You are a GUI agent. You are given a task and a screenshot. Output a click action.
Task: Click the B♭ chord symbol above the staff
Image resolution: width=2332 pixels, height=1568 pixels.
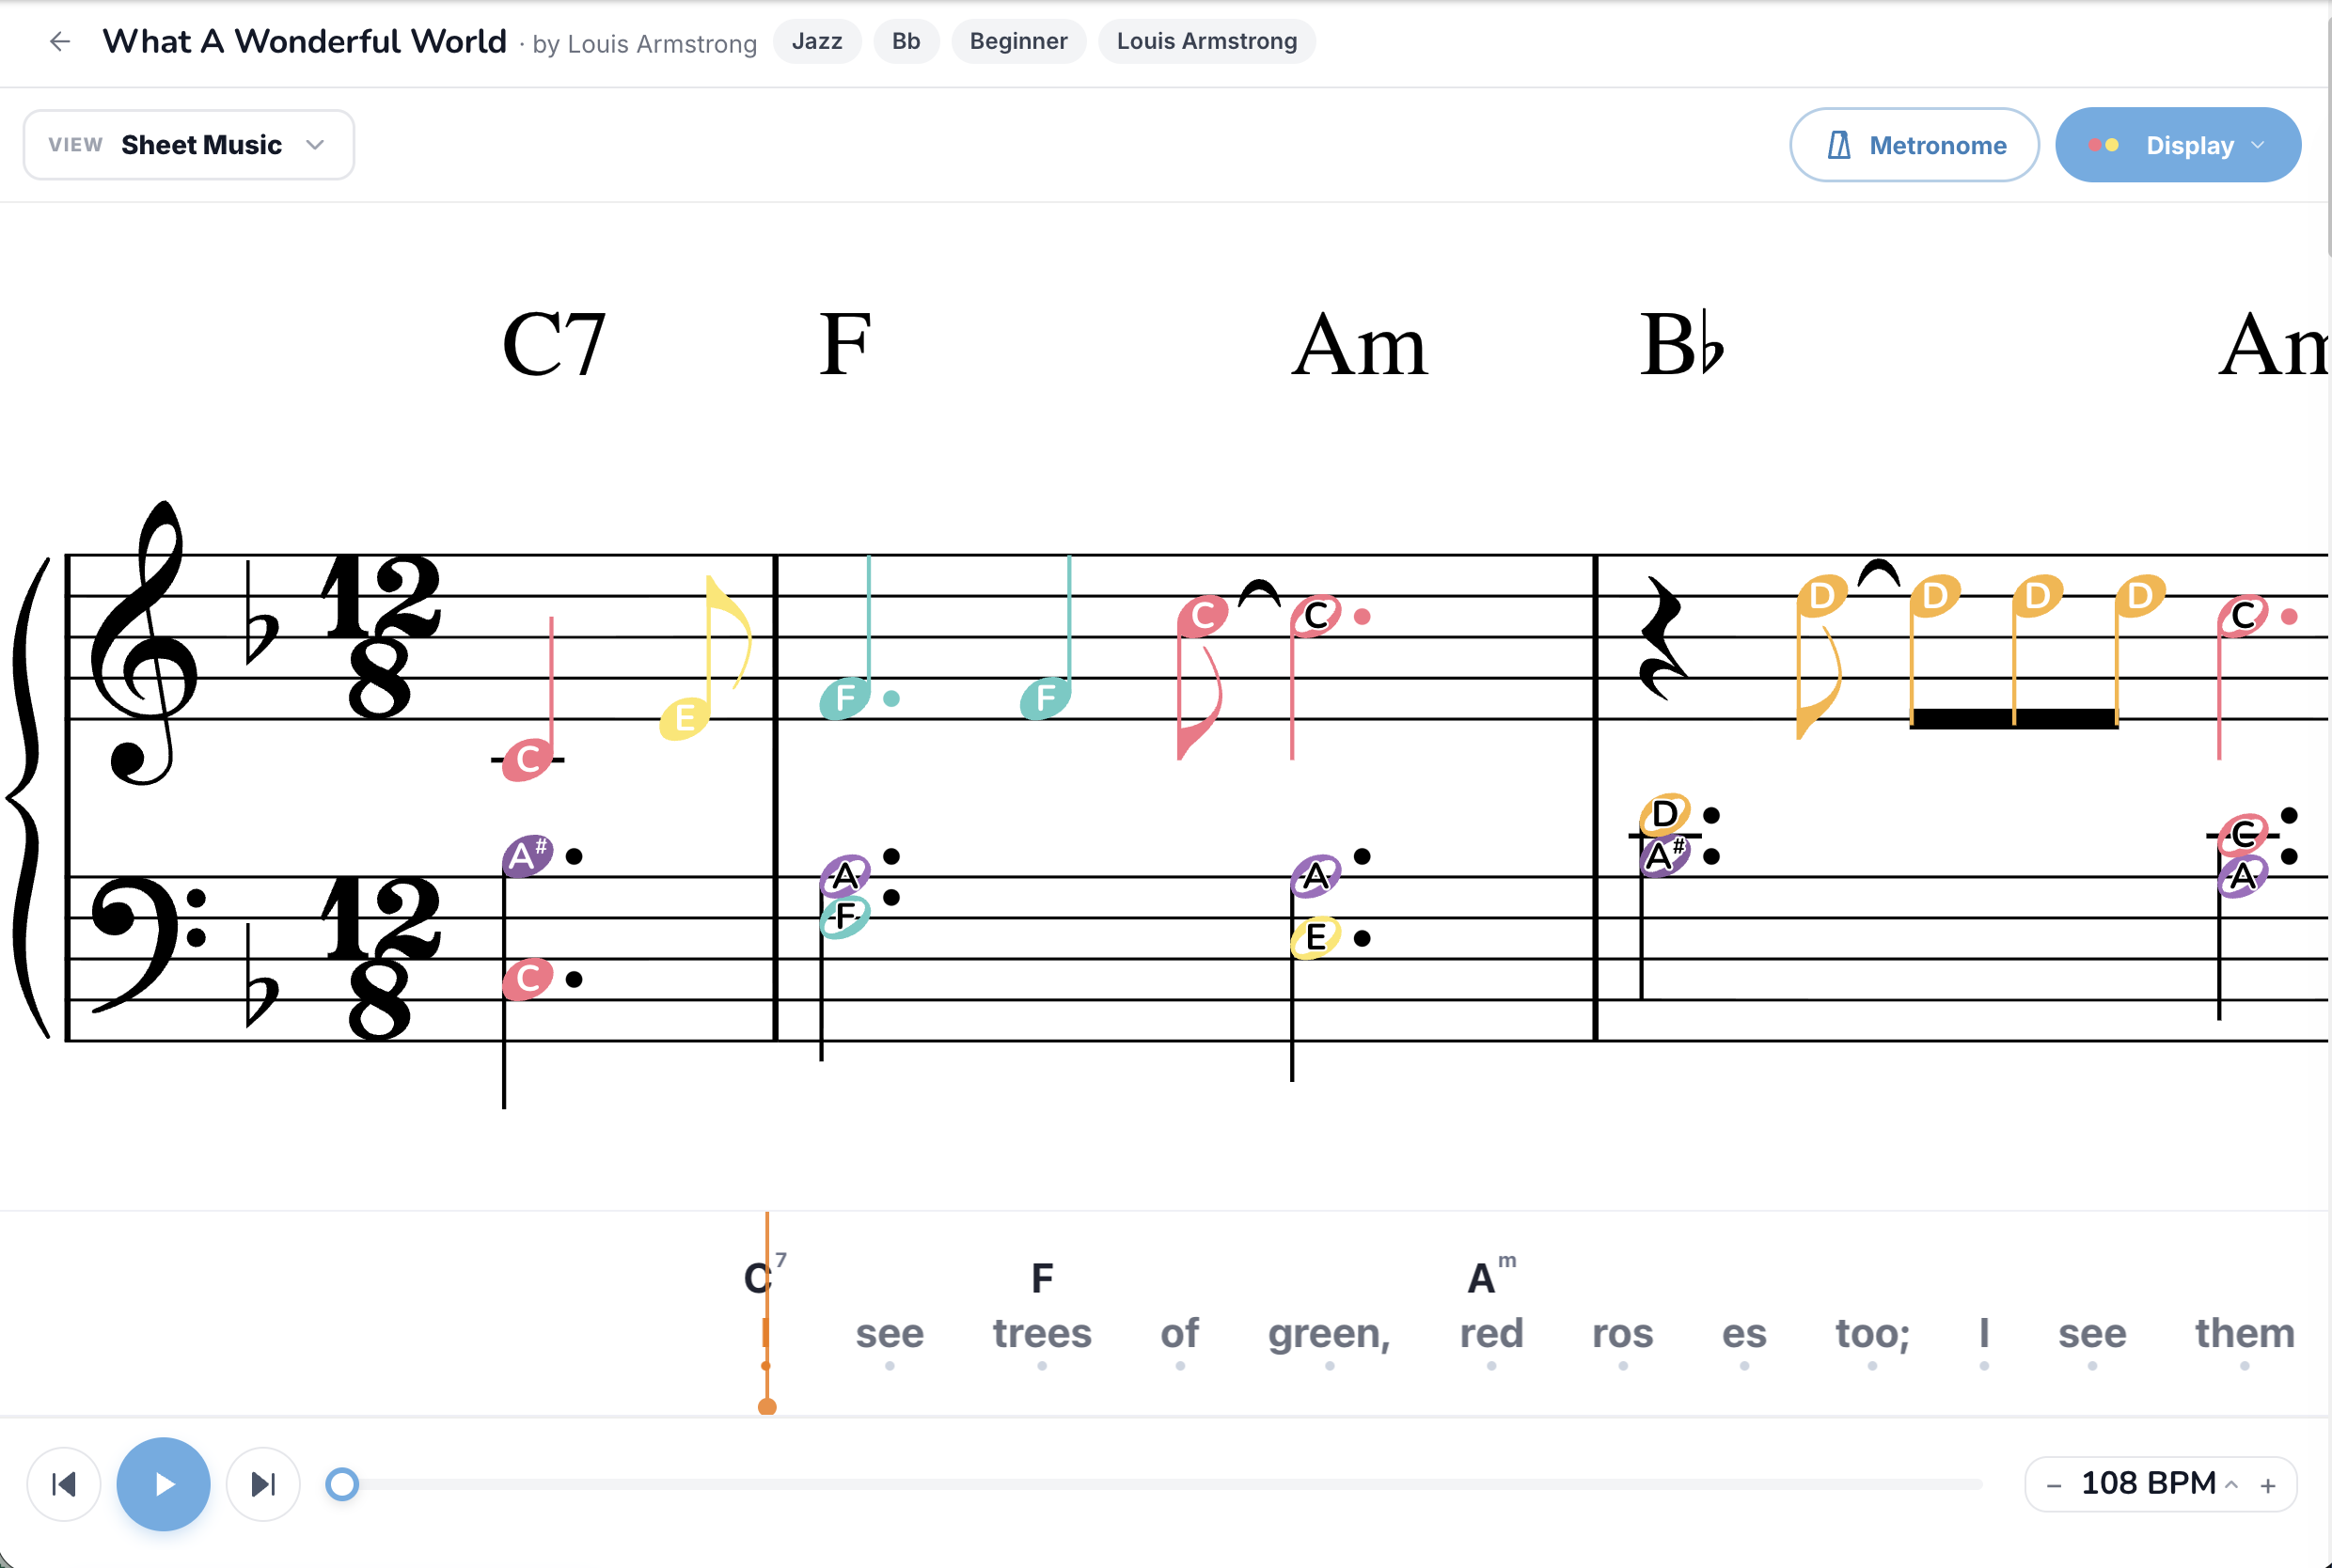click(x=1681, y=345)
